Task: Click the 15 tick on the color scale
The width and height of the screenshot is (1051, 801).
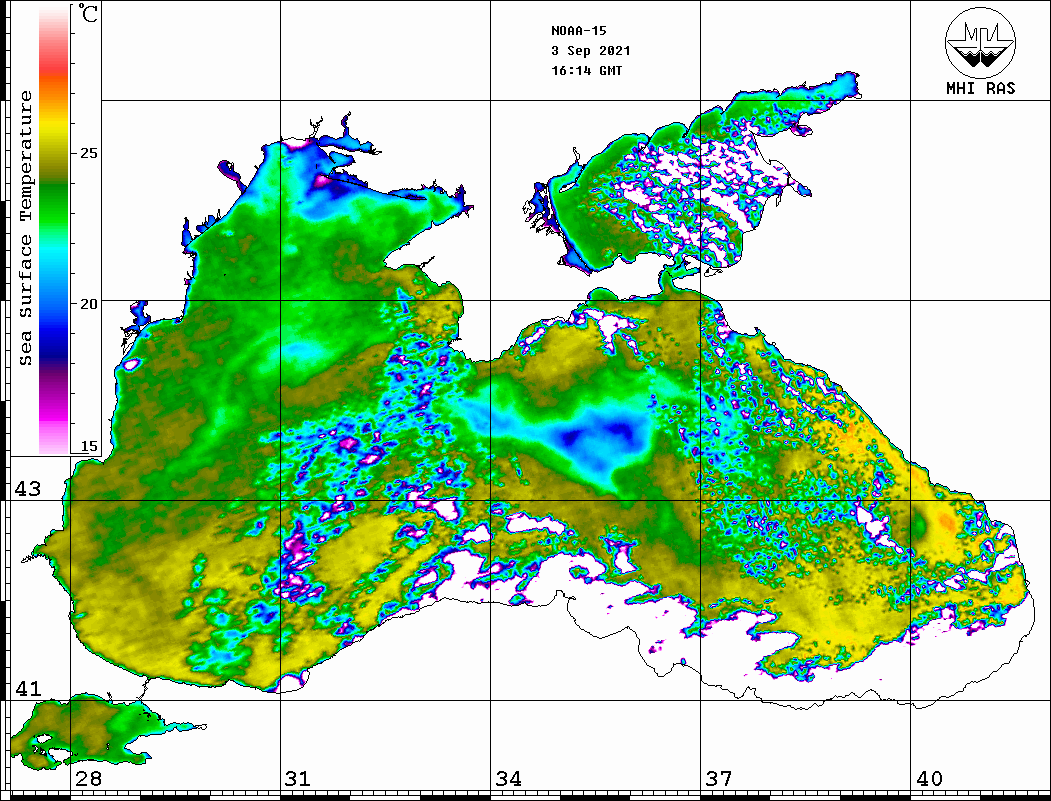Action: click(x=88, y=446)
